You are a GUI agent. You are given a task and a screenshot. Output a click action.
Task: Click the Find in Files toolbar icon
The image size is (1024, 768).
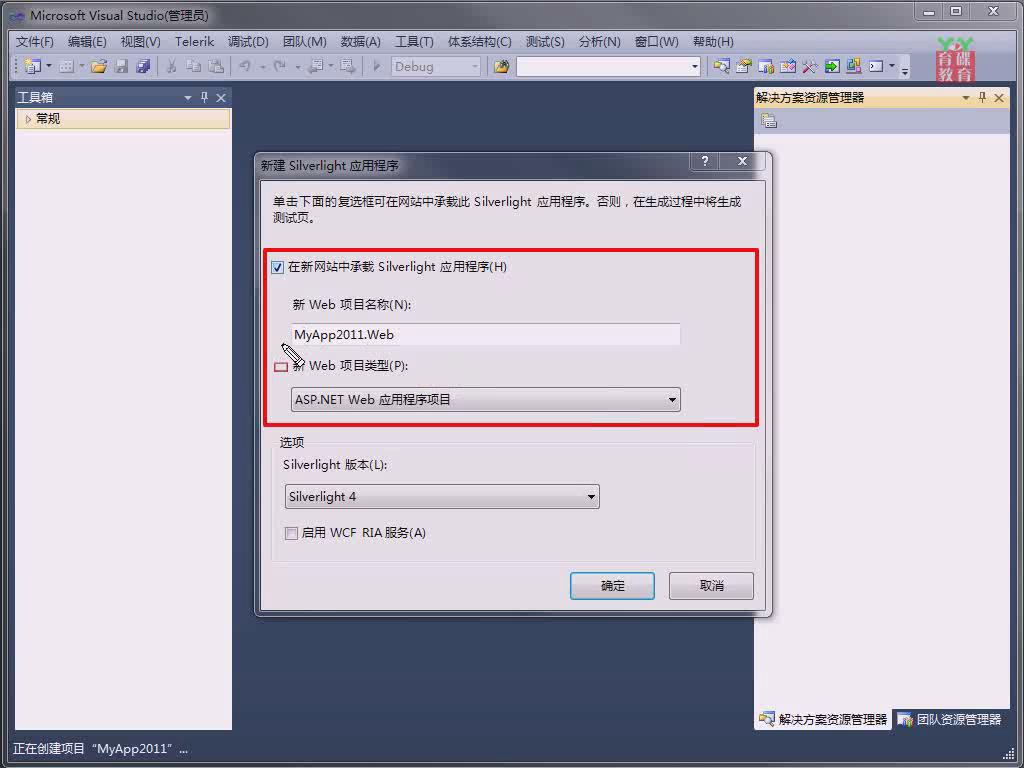point(502,66)
